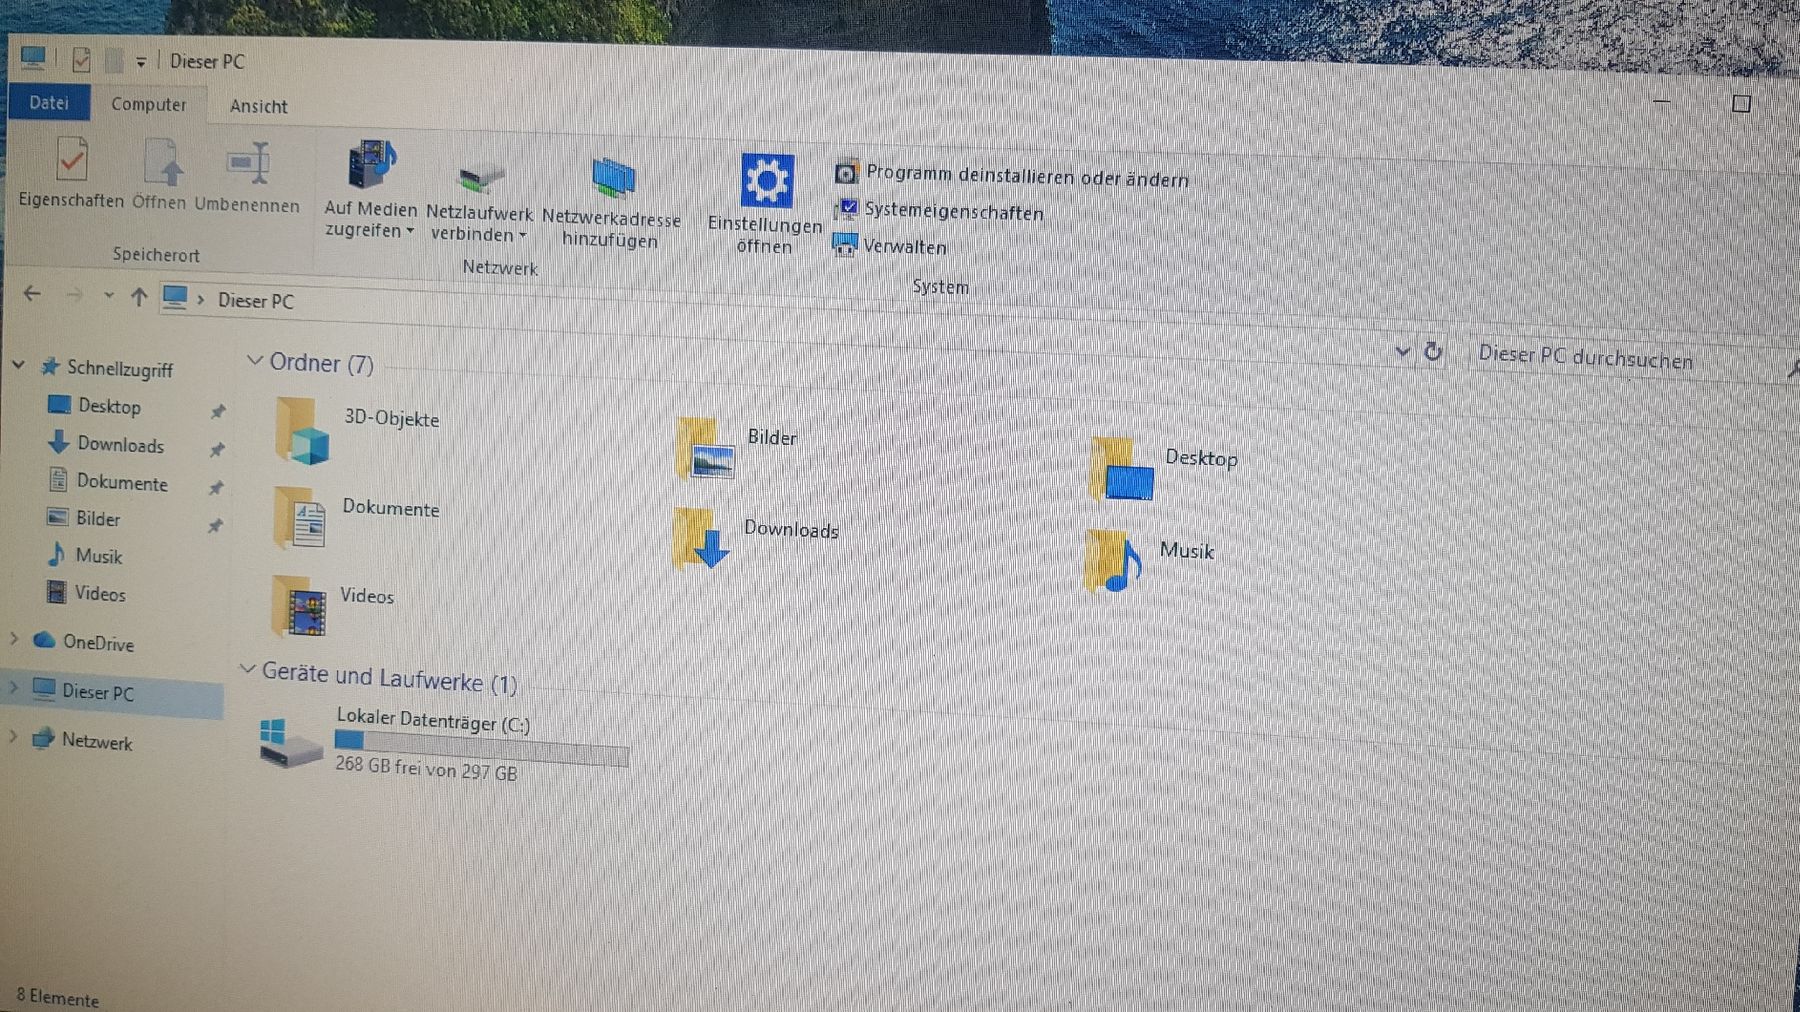Select the Dokumente folder icon in main pane
This screenshot has width=1800, height=1012.
tap(300, 517)
